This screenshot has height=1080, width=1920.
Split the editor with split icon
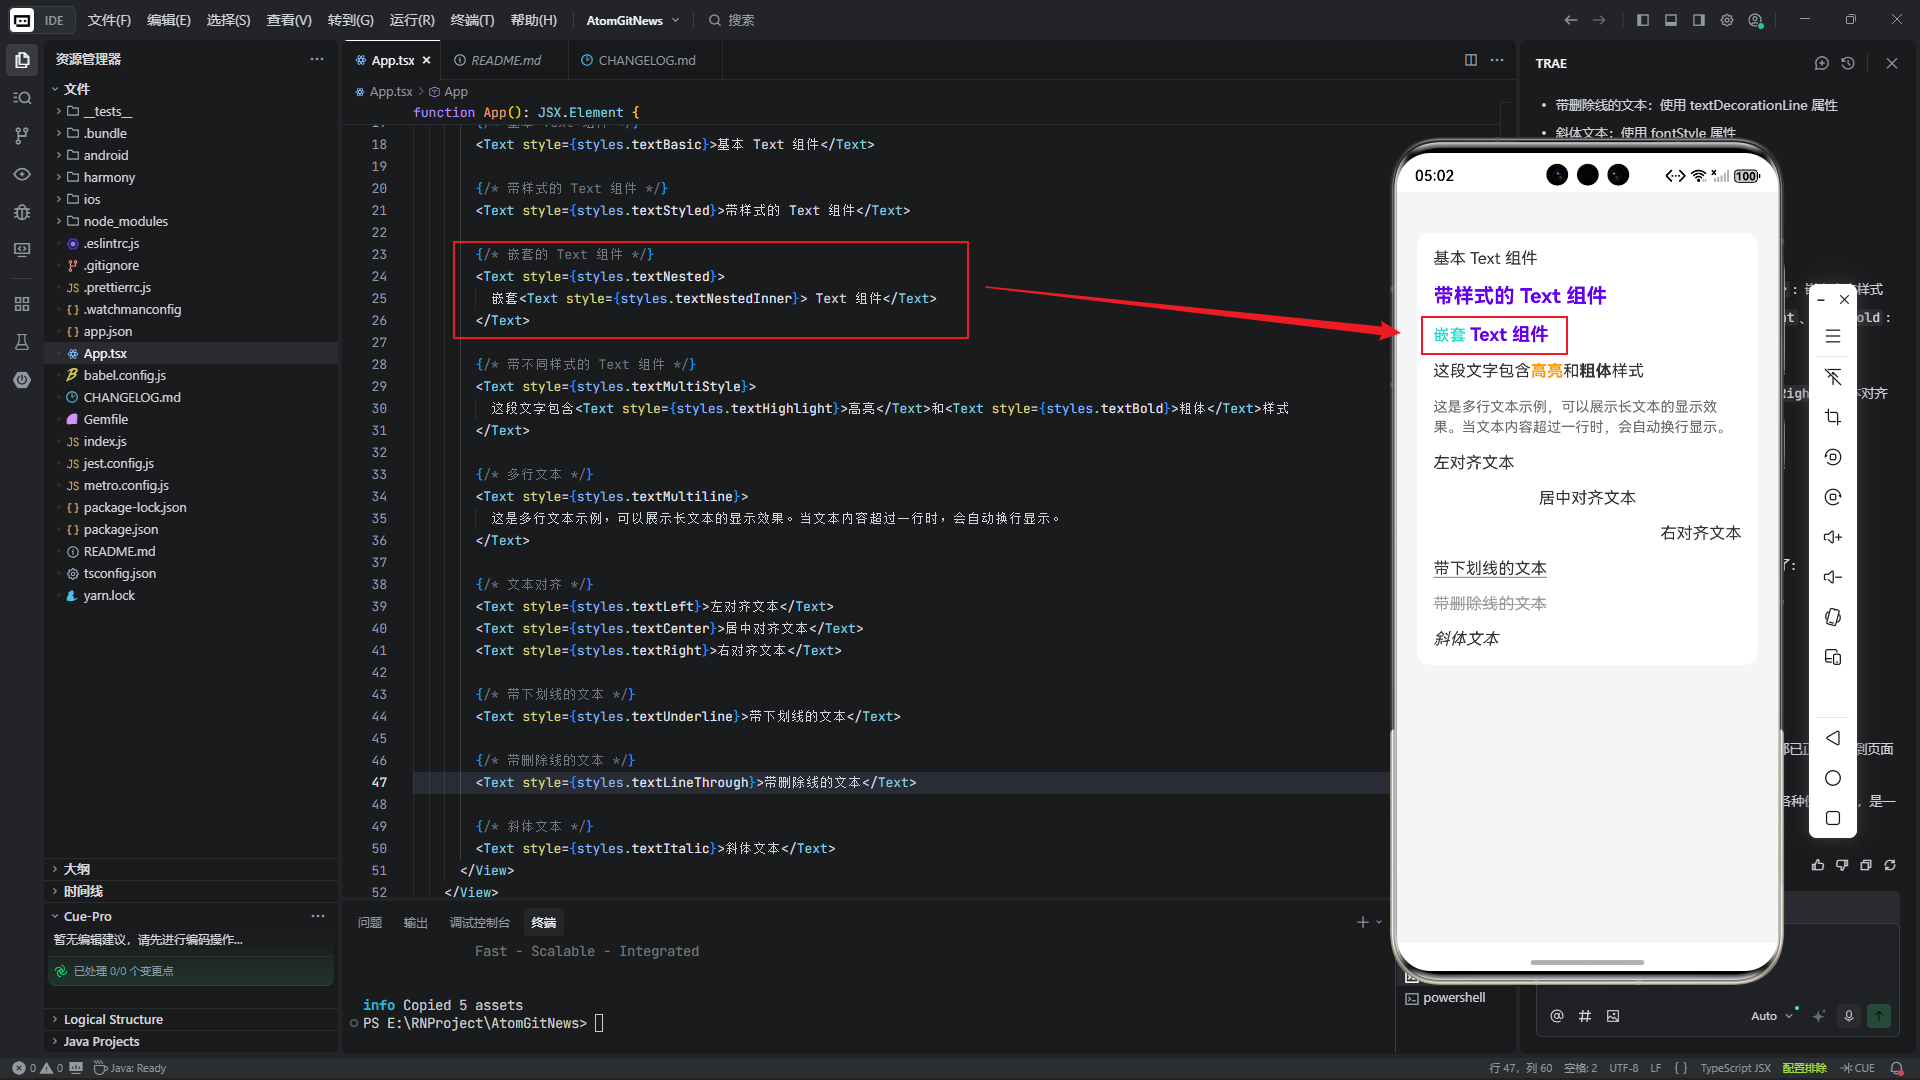(x=1470, y=60)
